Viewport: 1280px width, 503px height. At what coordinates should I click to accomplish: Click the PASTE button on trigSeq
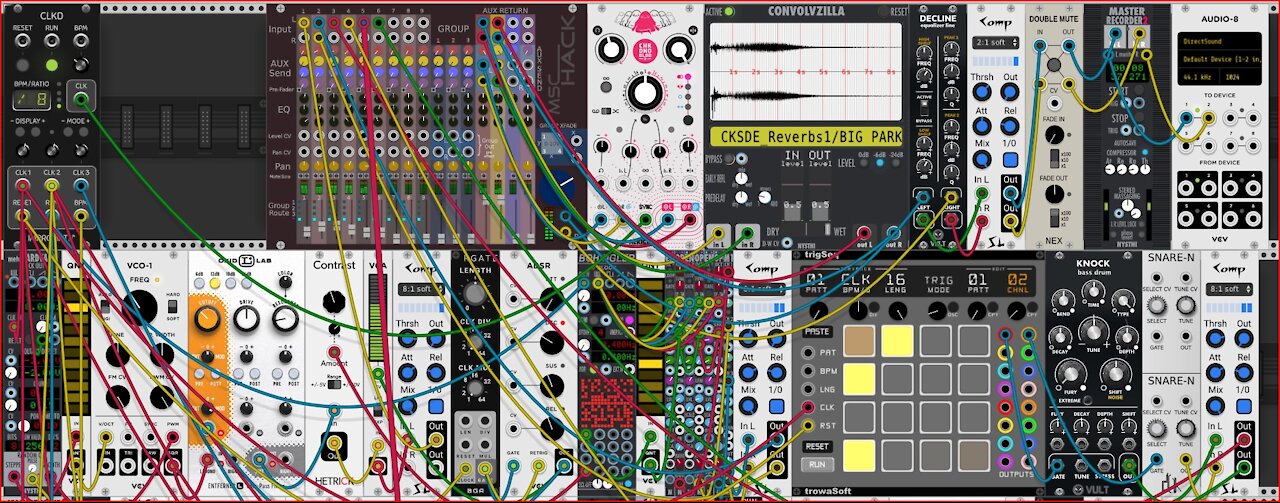[819, 331]
